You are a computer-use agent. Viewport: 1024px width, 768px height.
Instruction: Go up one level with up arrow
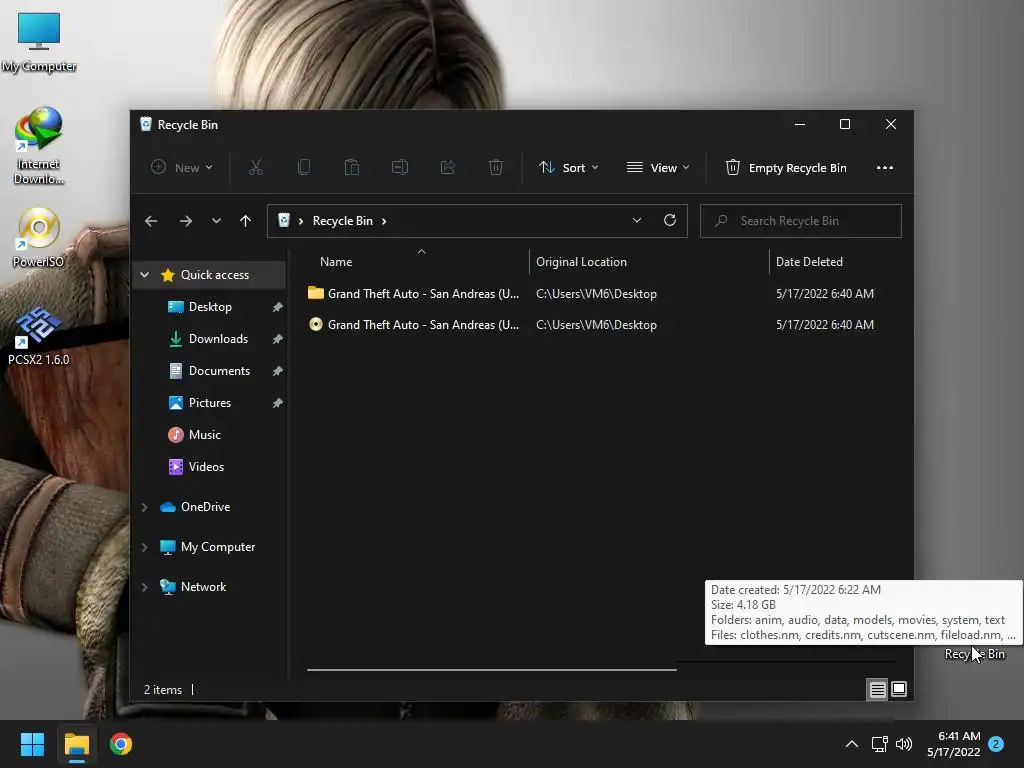click(x=246, y=221)
